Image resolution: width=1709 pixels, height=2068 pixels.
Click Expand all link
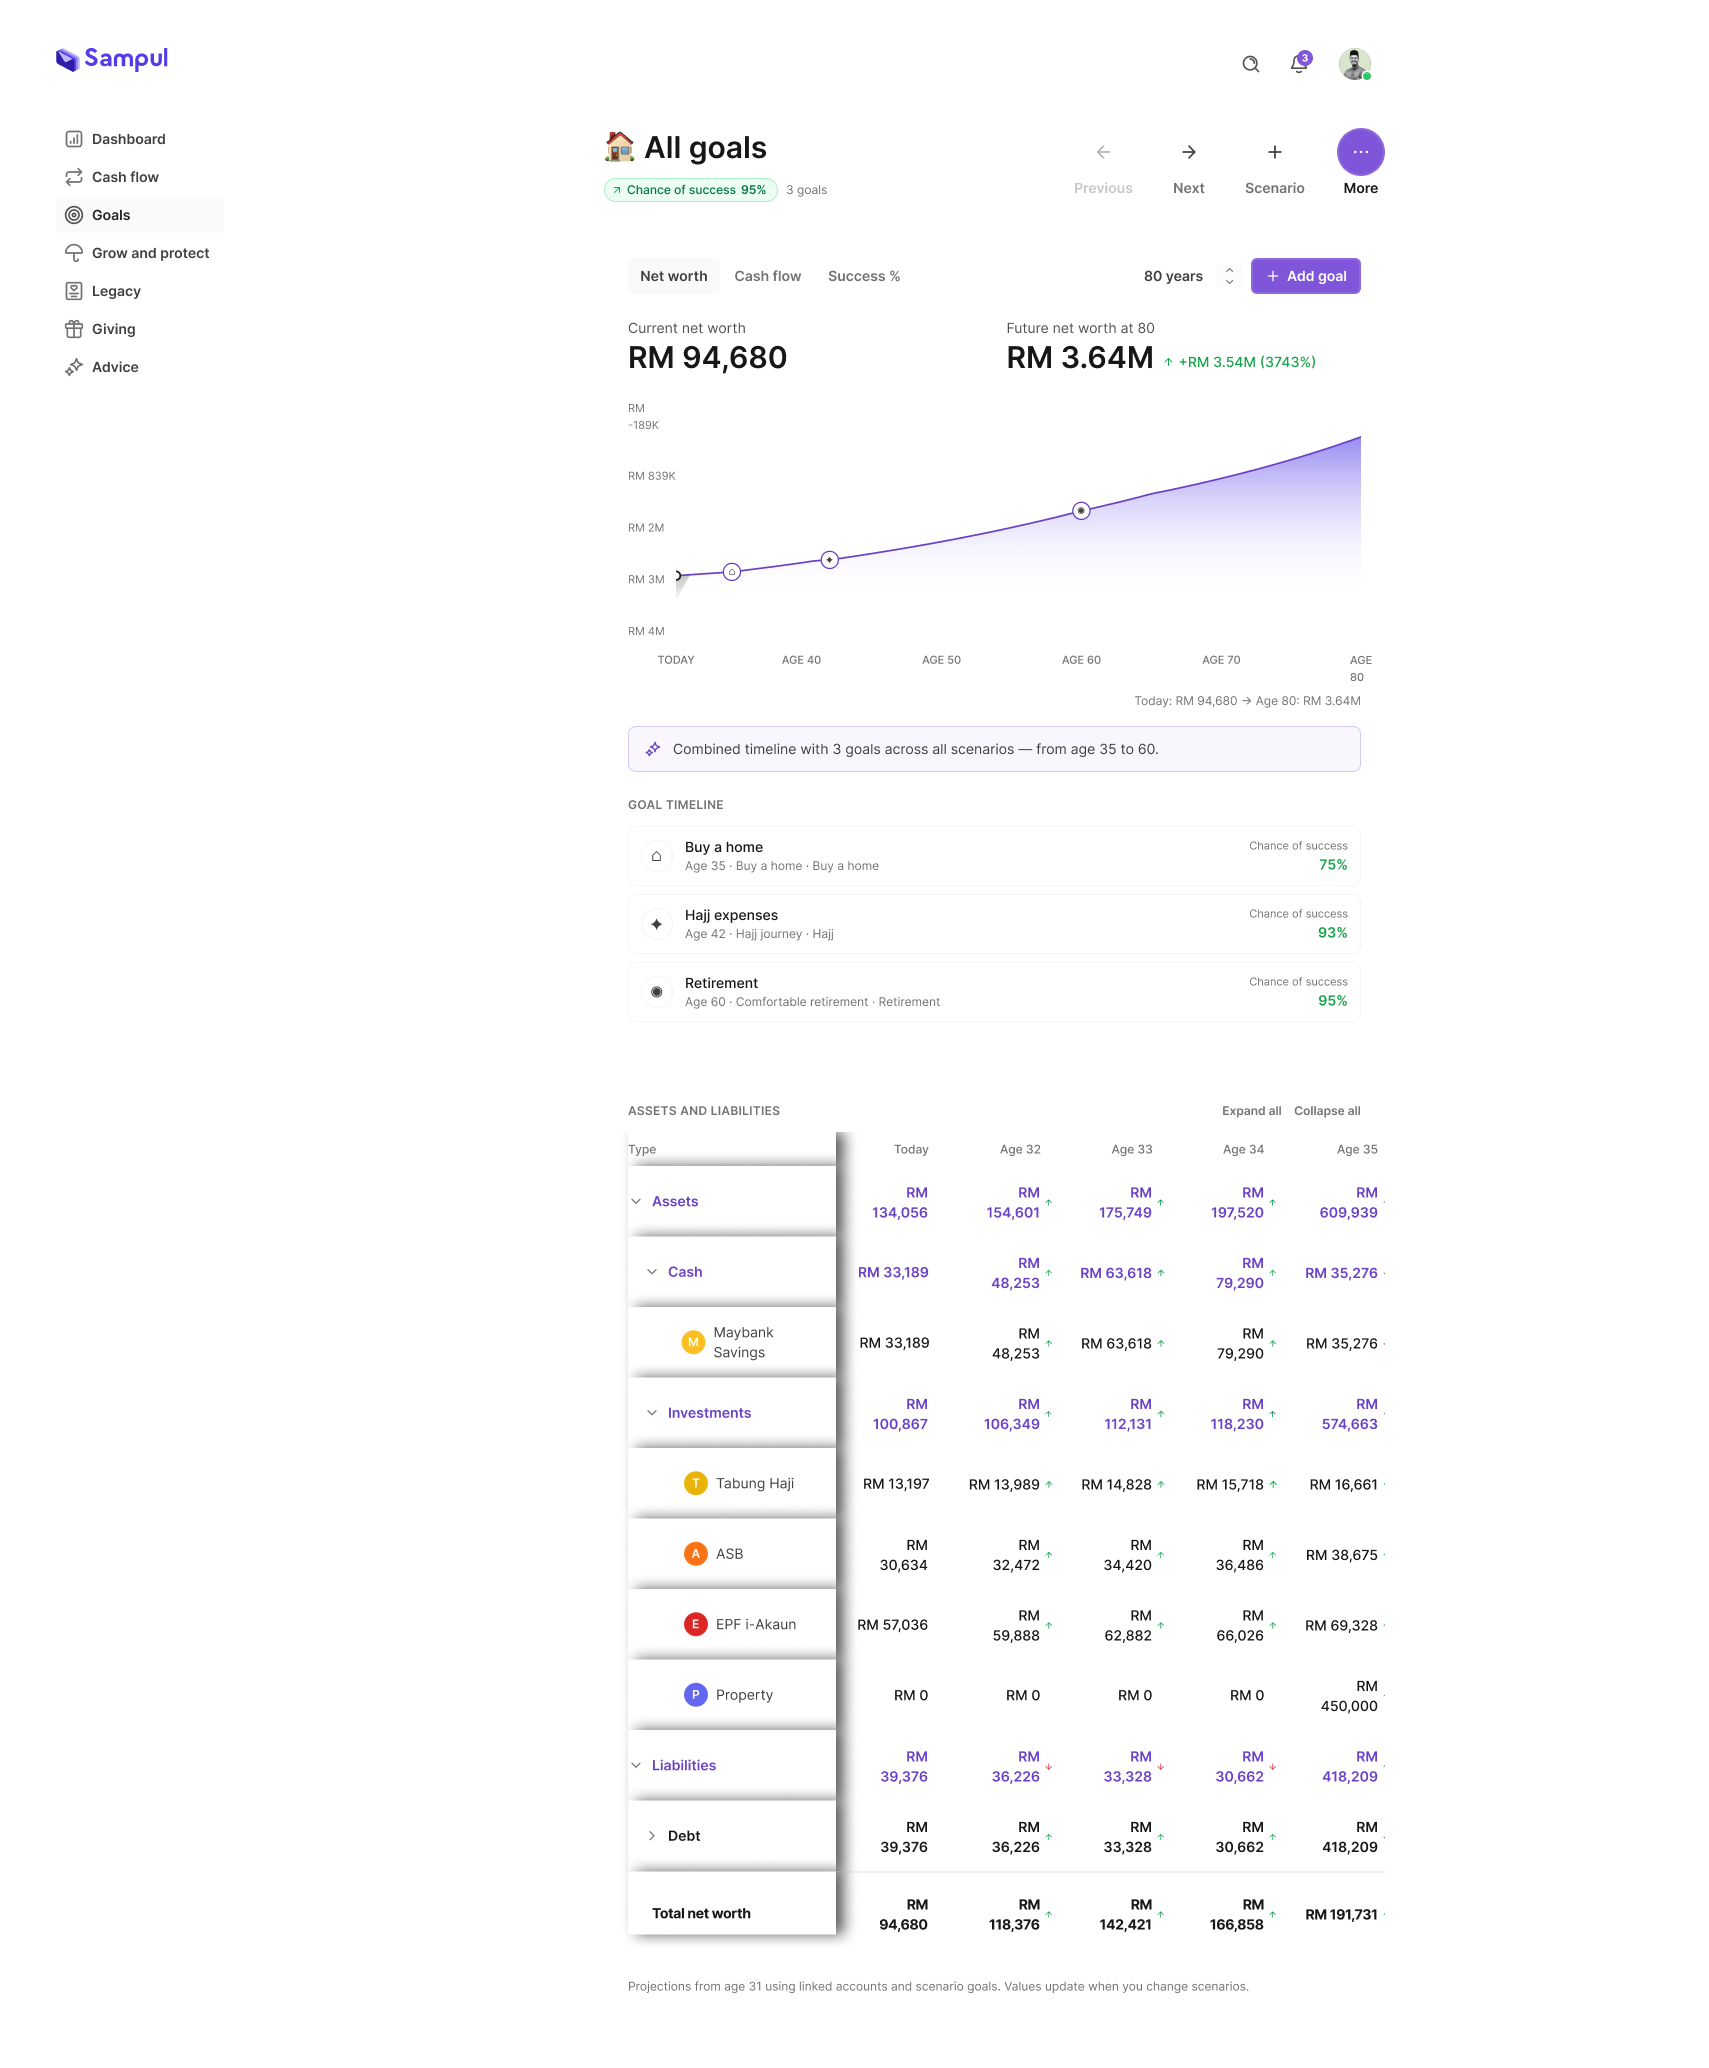click(x=1251, y=1111)
